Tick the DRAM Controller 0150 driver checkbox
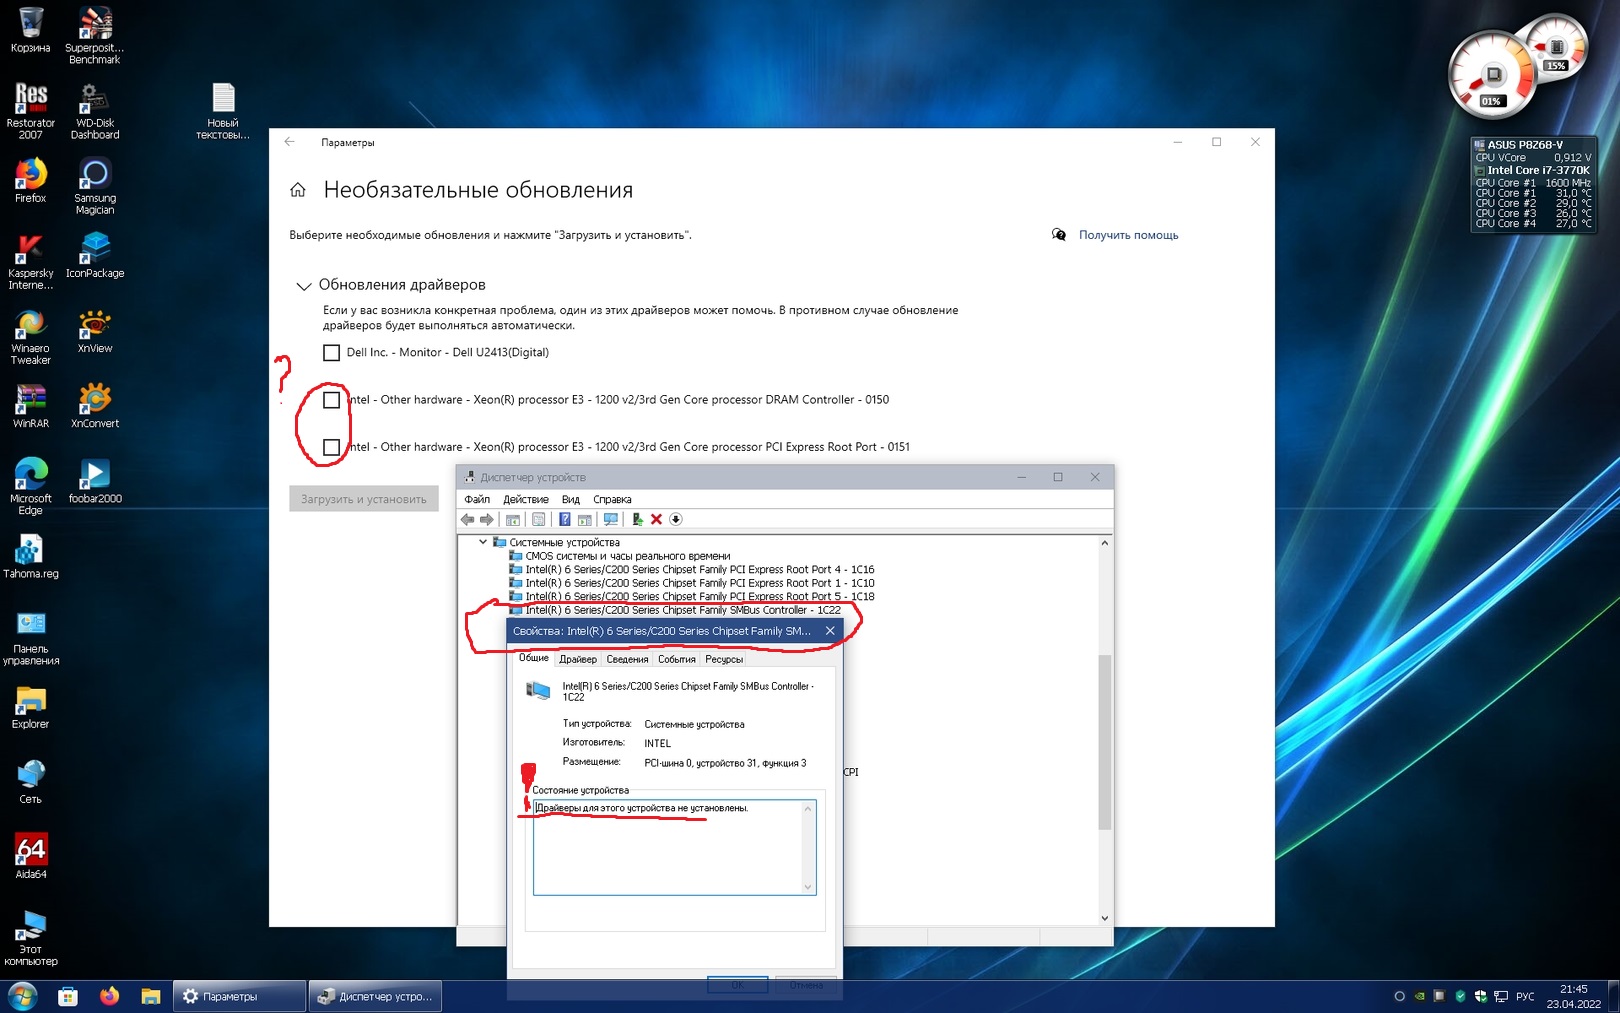 click(331, 400)
